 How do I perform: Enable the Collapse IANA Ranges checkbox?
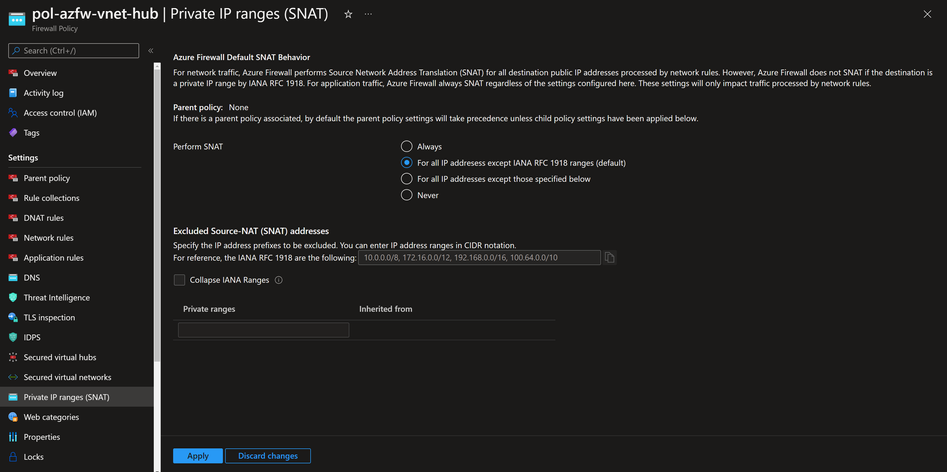click(179, 280)
